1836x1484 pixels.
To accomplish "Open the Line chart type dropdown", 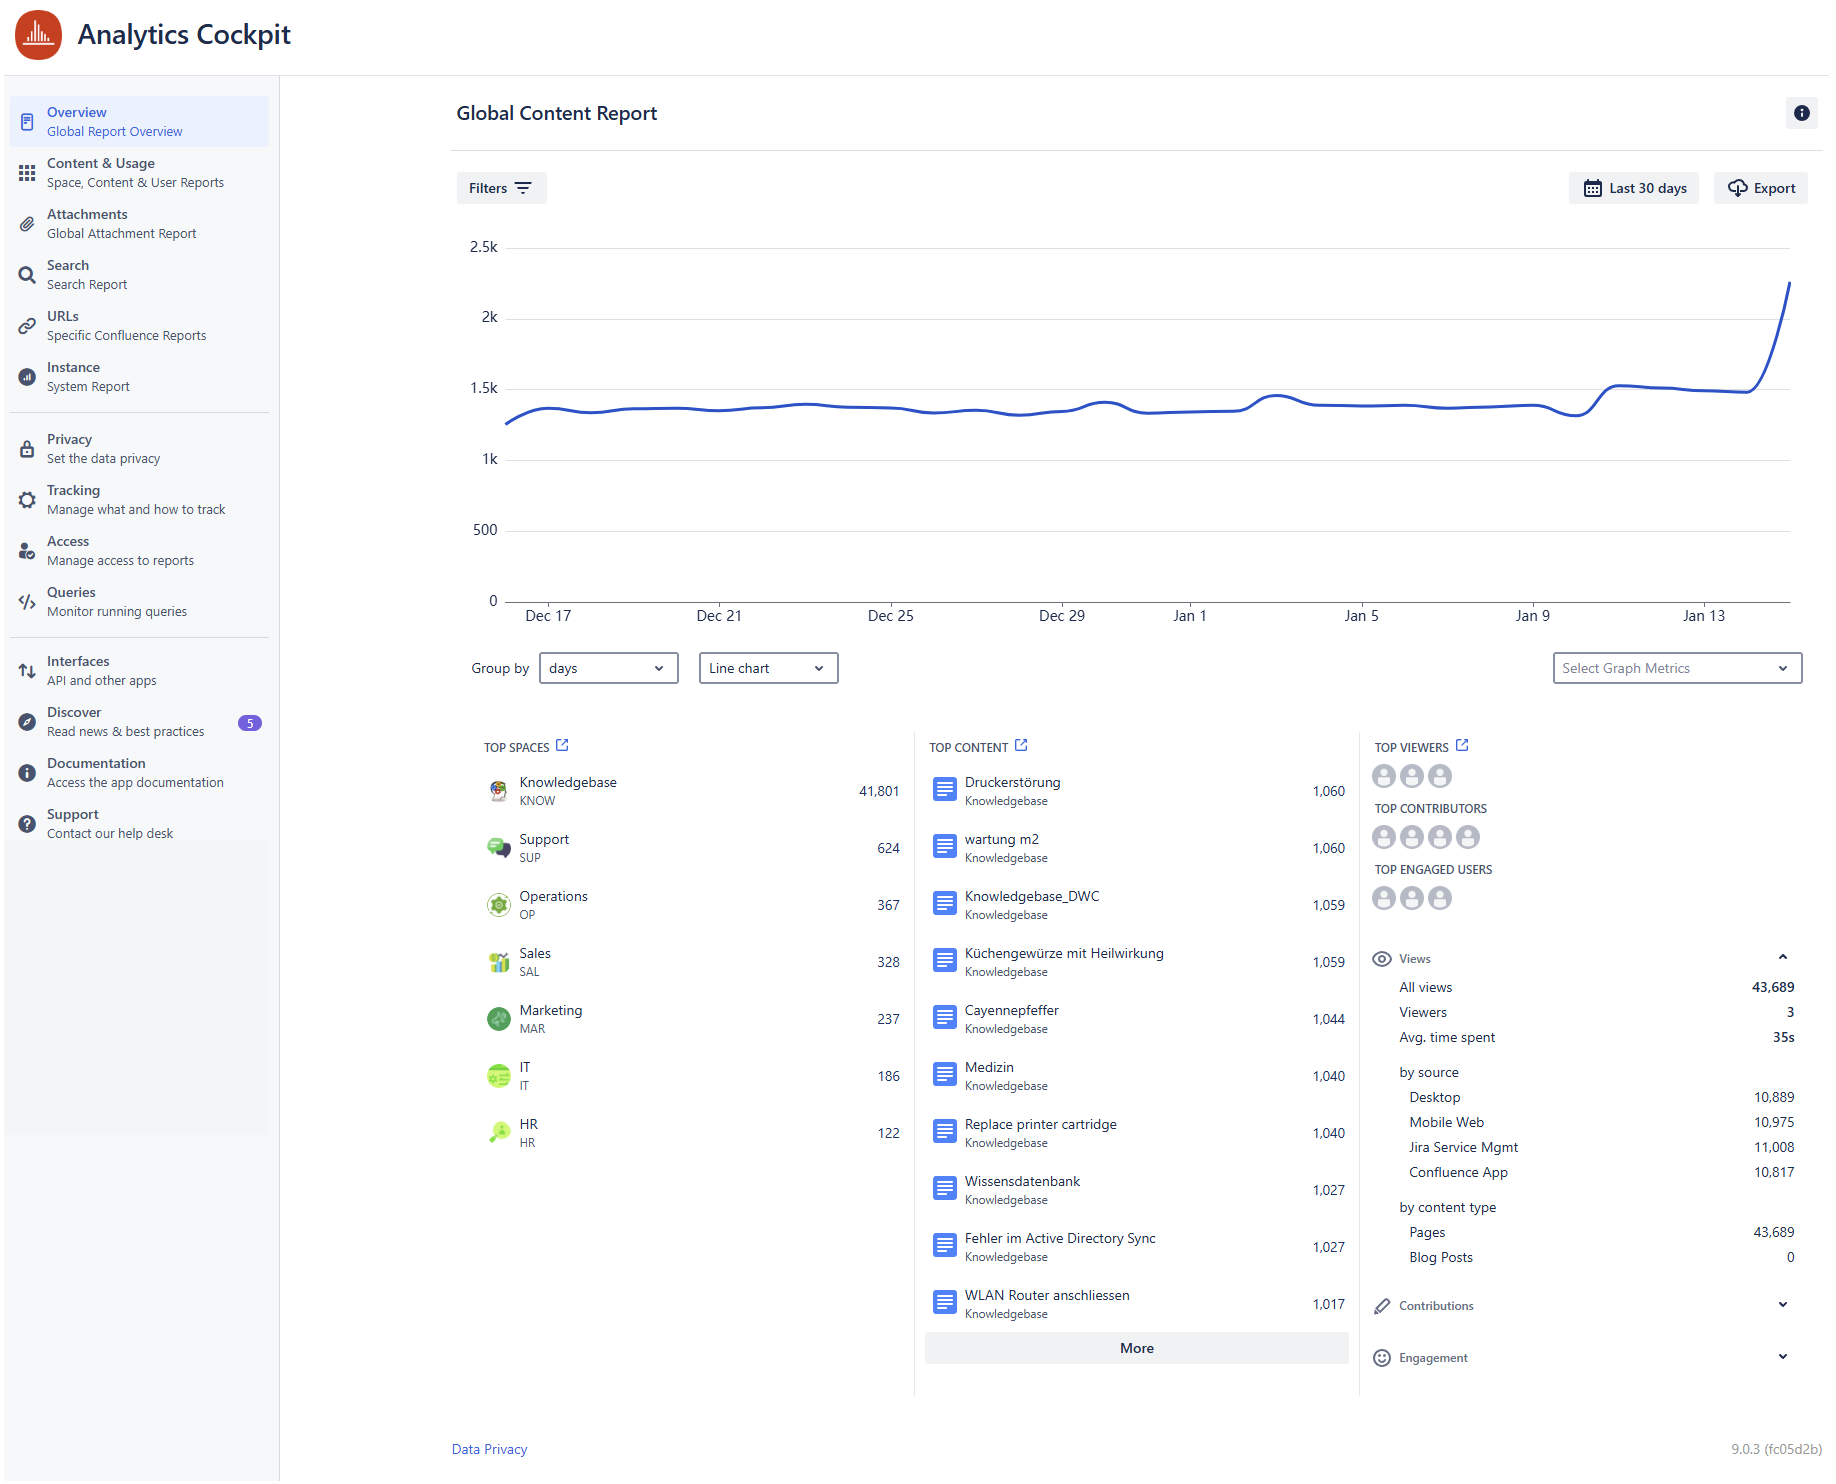I will (768, 668).
